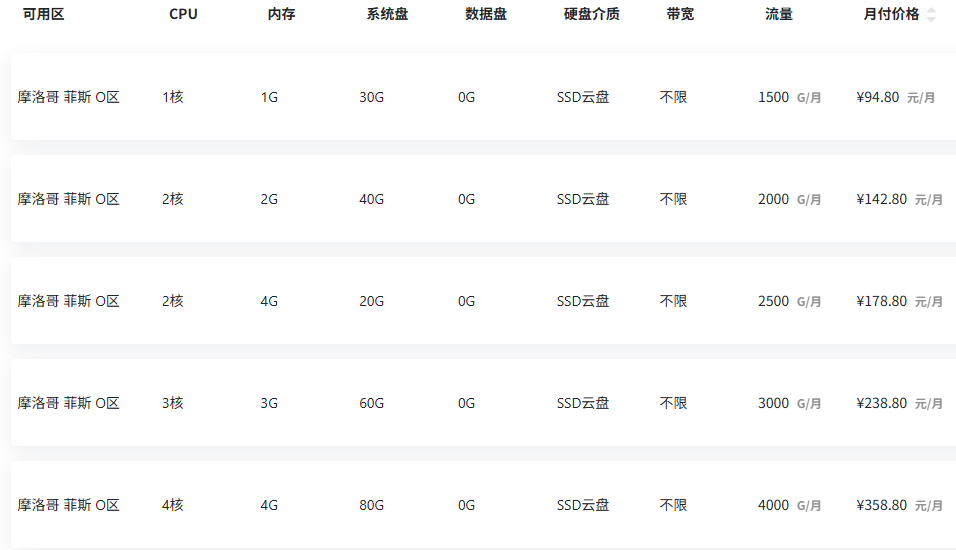Click the 月付价格 header label
The height and width of the screenshot is (550, 956).
(891, 14)
